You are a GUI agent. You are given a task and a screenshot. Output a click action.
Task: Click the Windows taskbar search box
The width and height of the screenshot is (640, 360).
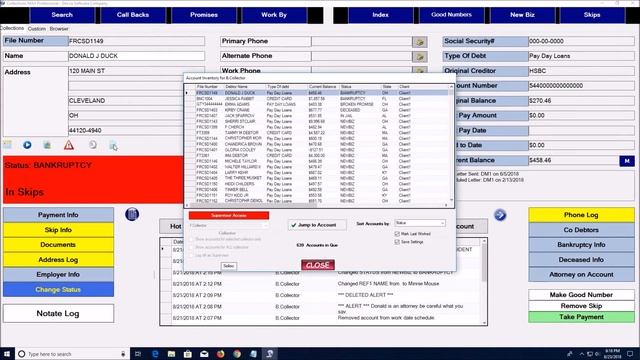[72, 354]
